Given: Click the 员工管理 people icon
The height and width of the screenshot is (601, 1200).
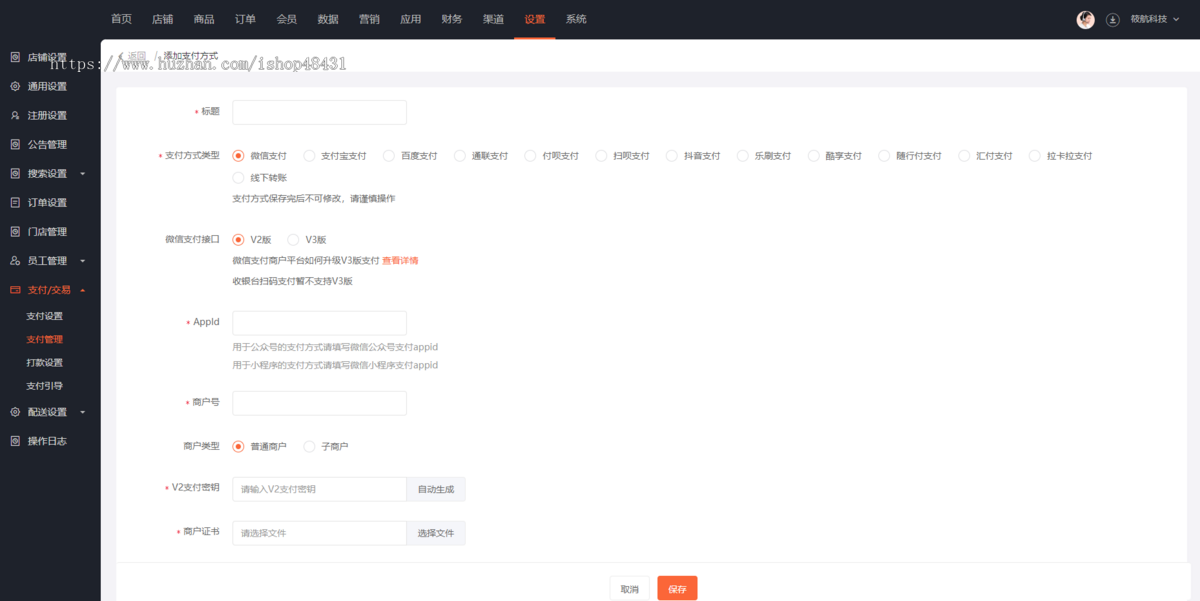Looking at the screenshot, I should click(x=15, y=260).
